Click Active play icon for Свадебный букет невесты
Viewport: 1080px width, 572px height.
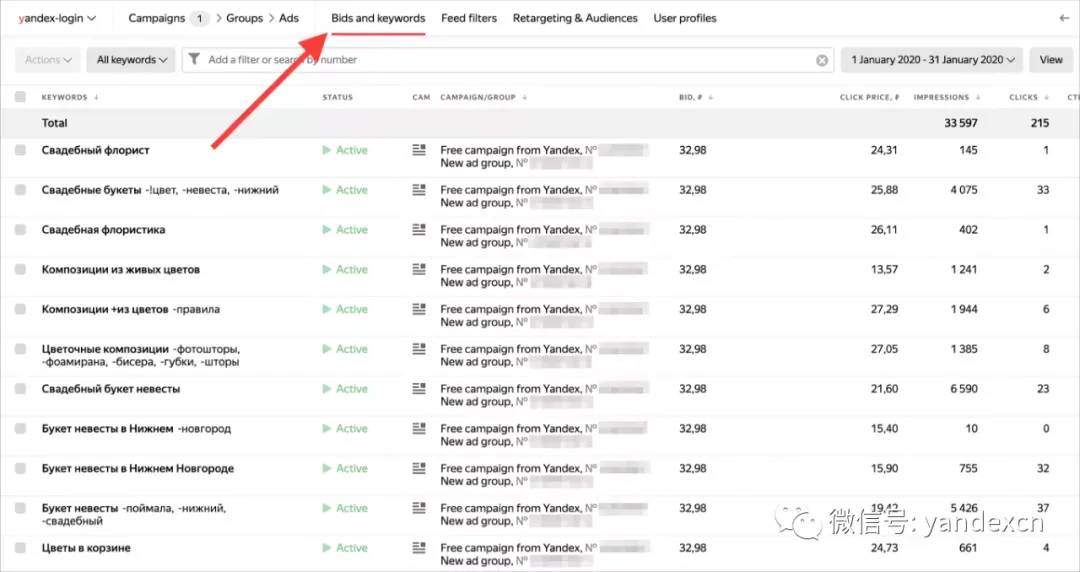(326, 389)
